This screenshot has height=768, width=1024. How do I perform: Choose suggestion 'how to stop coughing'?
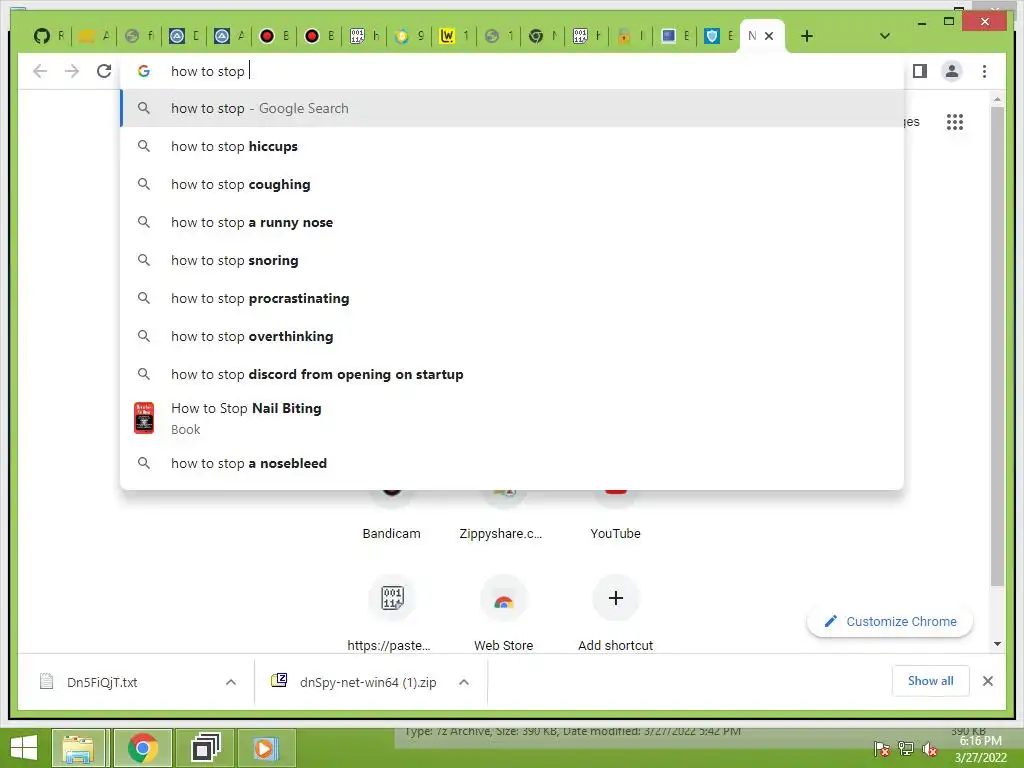click(513, 184)
